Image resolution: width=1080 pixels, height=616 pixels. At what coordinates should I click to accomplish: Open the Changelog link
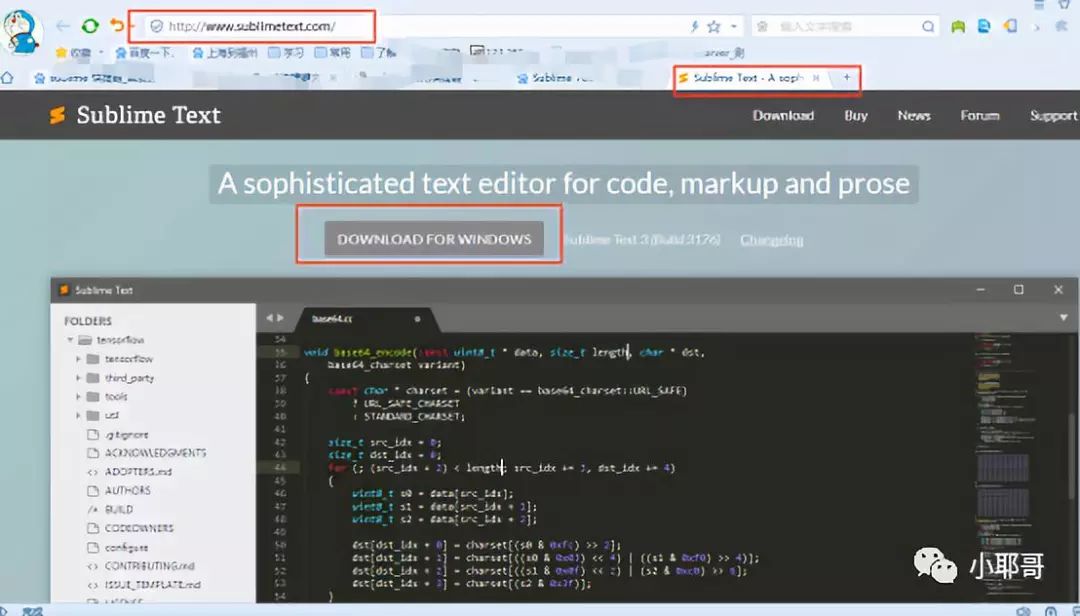[771, 240]
